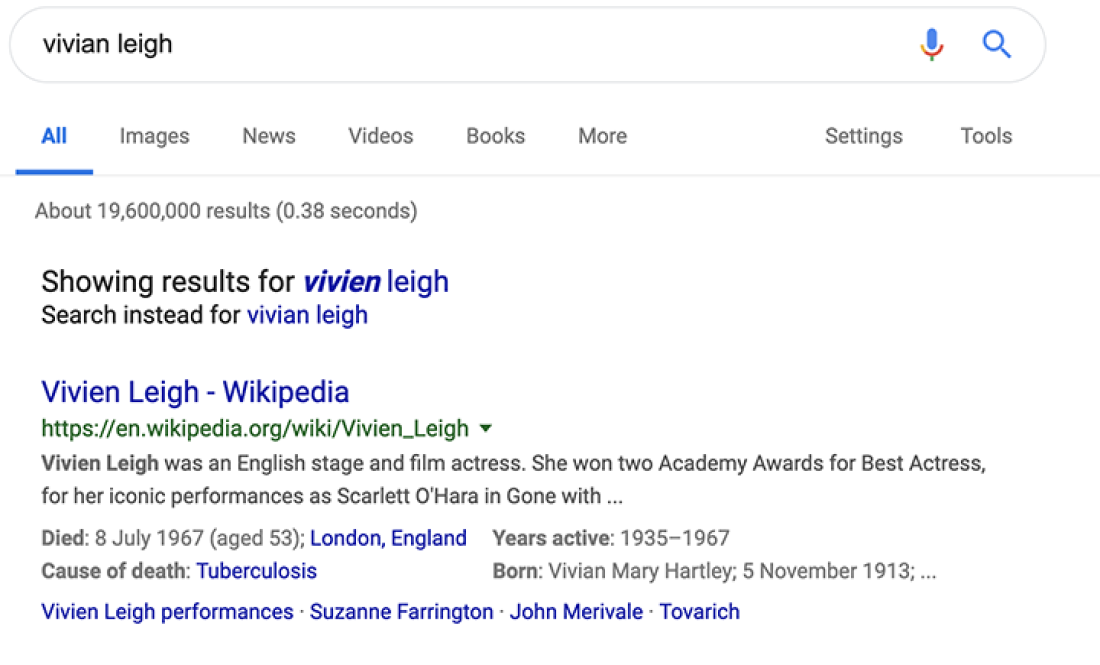Click inside the search query input field
Image resolution: width=1100 pixels, height=665 pixels.
click(300, 44)
